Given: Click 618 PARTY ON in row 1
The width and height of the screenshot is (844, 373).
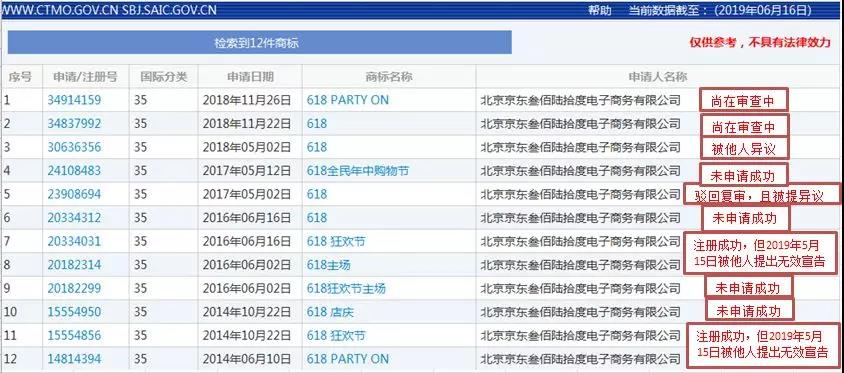Looking at the screenshot, I should (348, 100).
